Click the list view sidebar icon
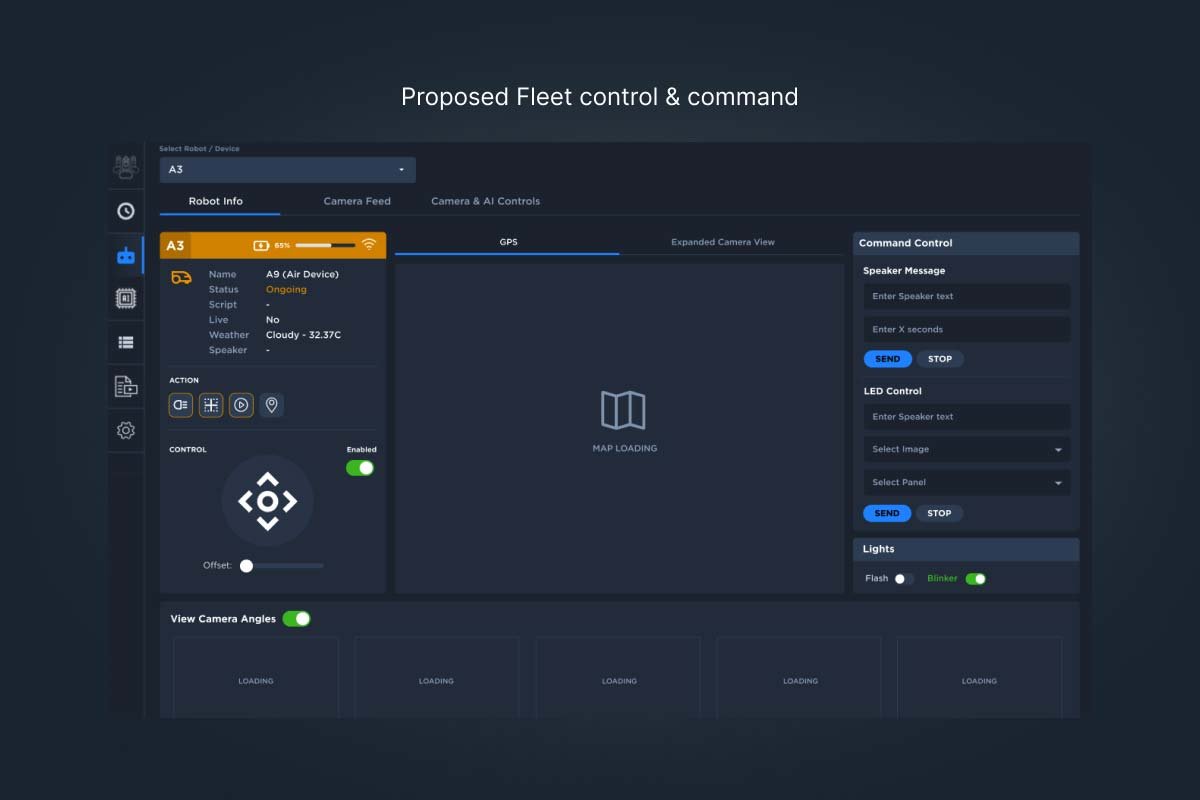The height and width of the screenshot is (800, 1200). click(126, 342)
